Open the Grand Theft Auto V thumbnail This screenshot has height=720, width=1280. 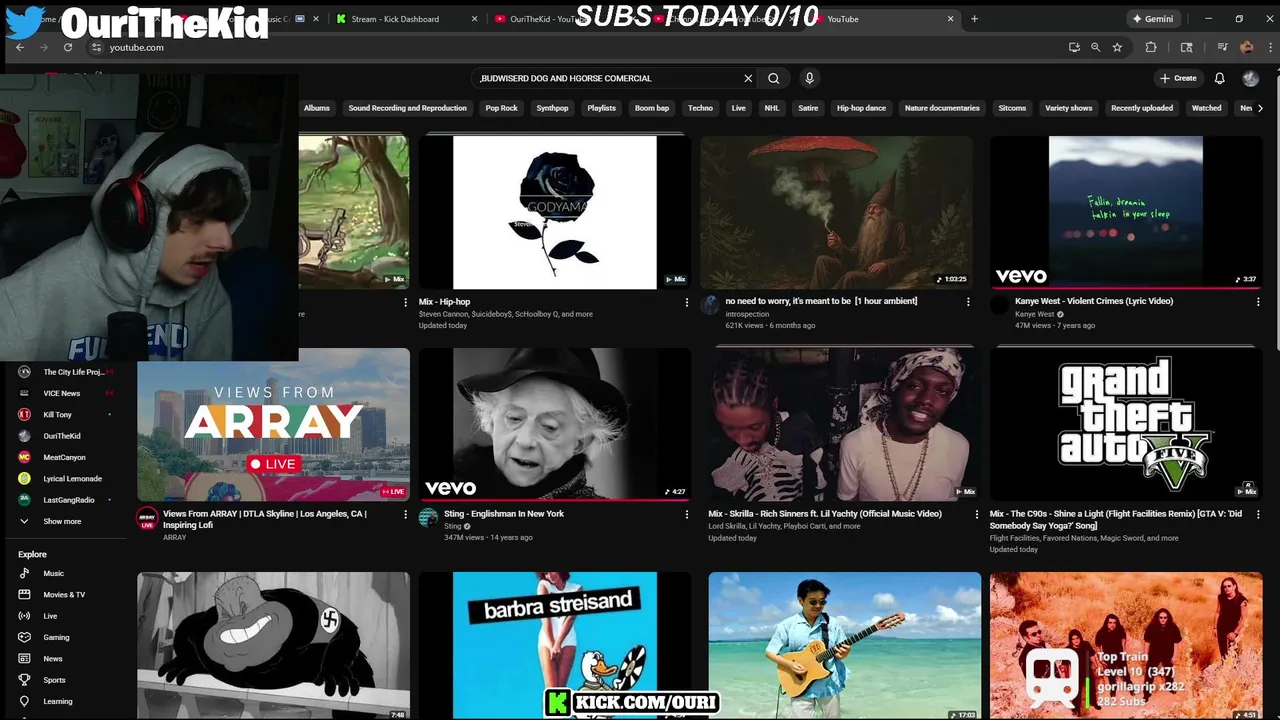[x=1126, y=424]
